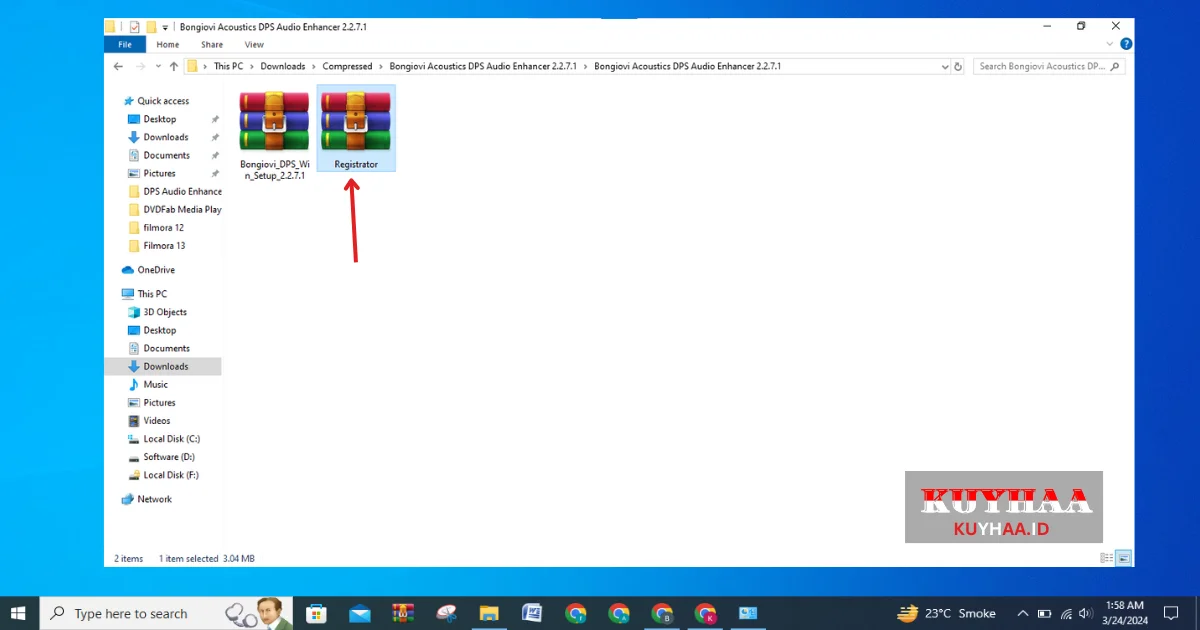
Task: Switch to details view in status bar
Action: point(1106,558)
